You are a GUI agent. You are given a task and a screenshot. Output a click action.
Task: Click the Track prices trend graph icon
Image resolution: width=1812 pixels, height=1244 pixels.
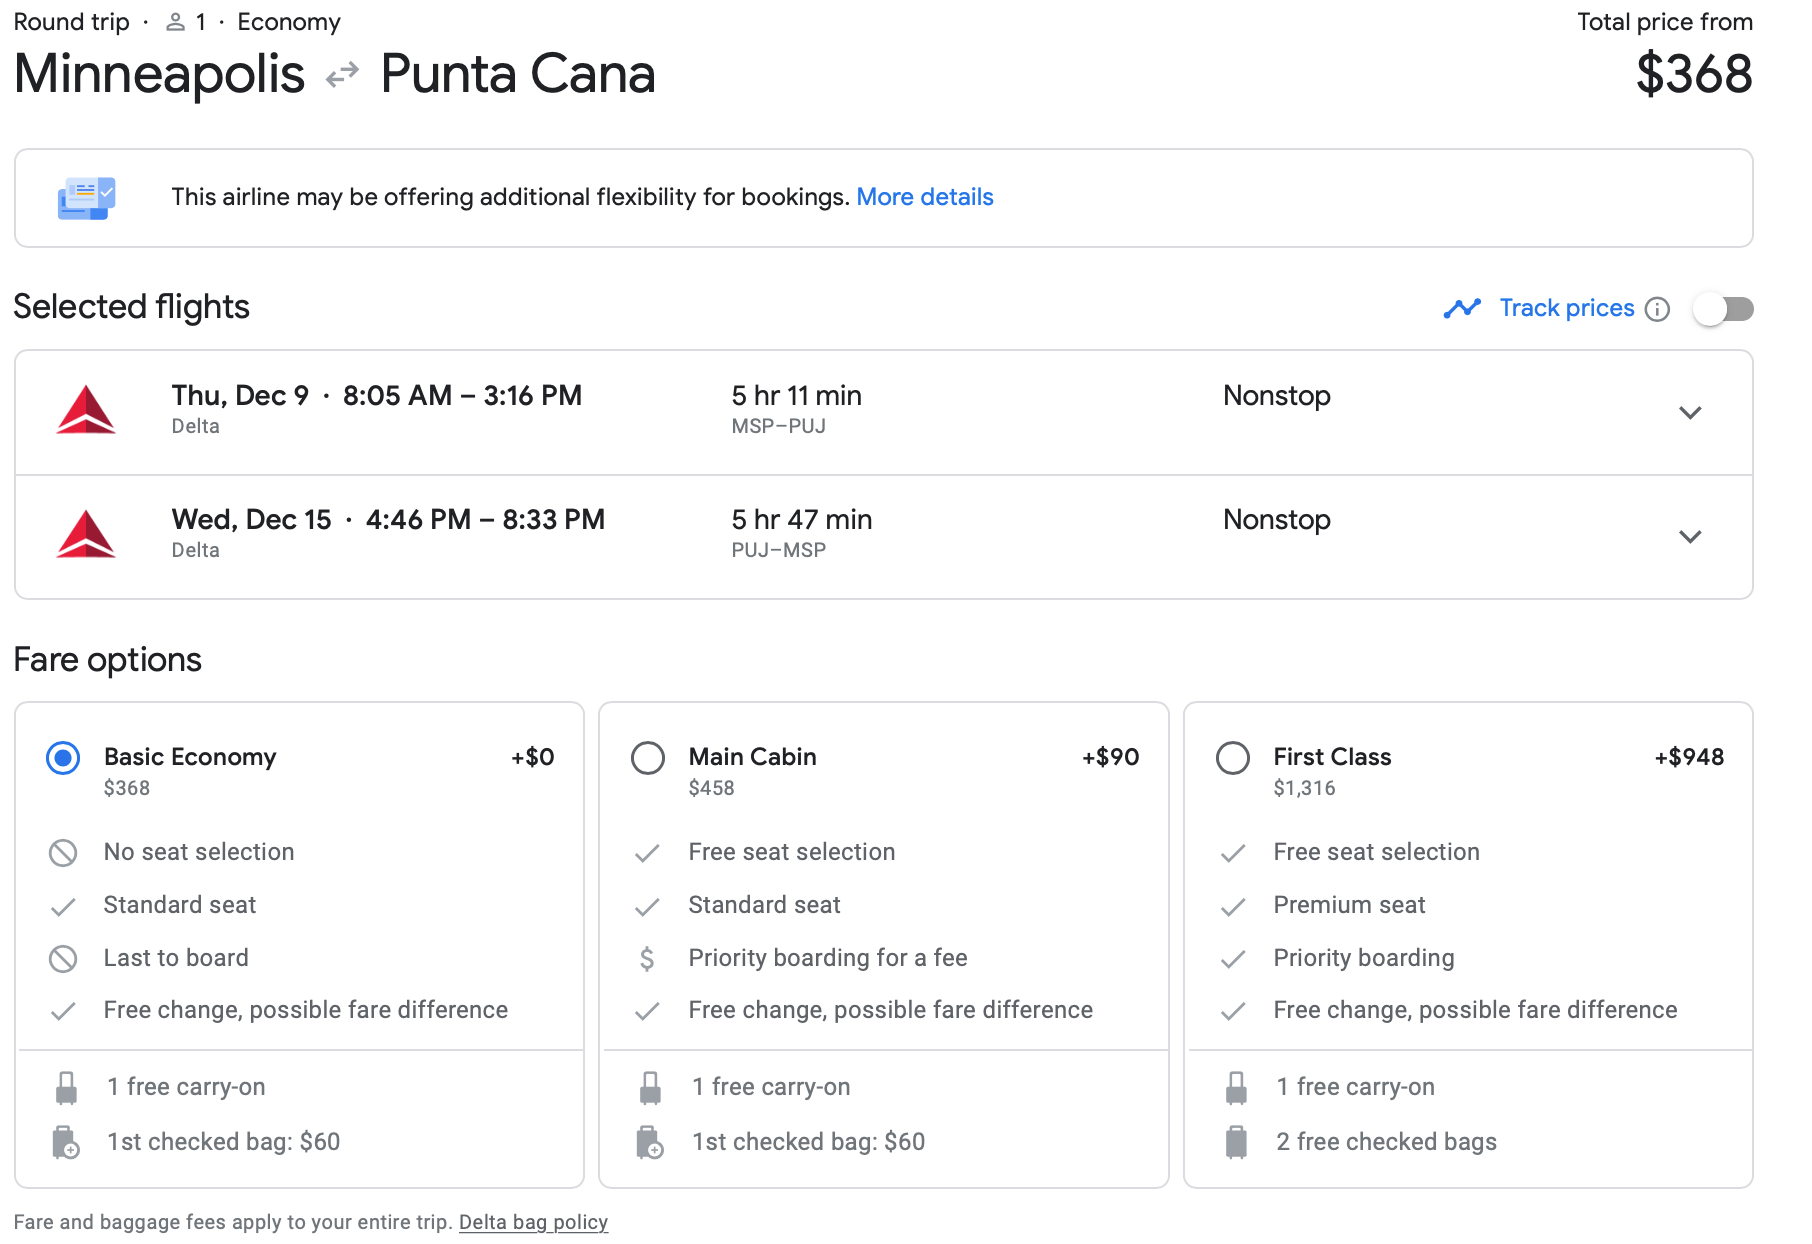click(x=1462, y=308)
